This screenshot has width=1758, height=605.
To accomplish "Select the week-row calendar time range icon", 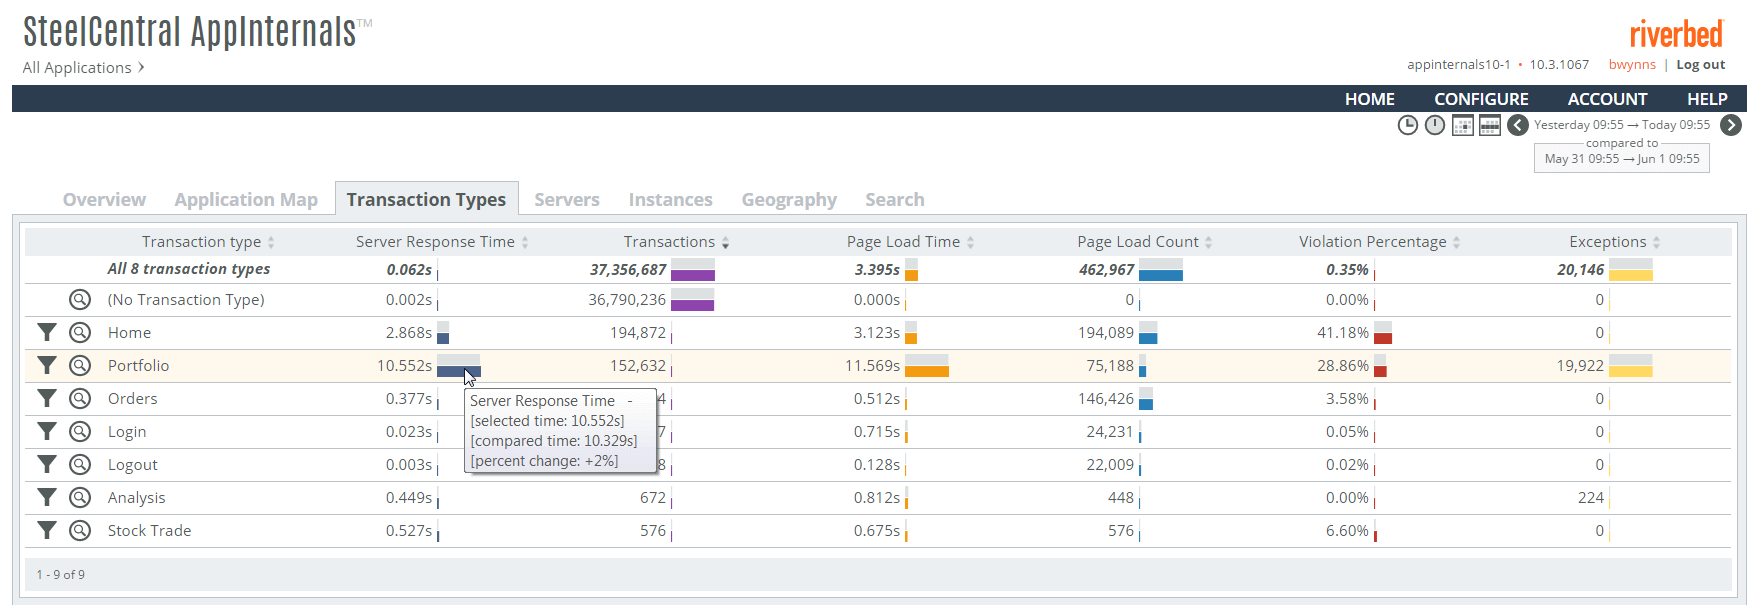I will 1490,125.
